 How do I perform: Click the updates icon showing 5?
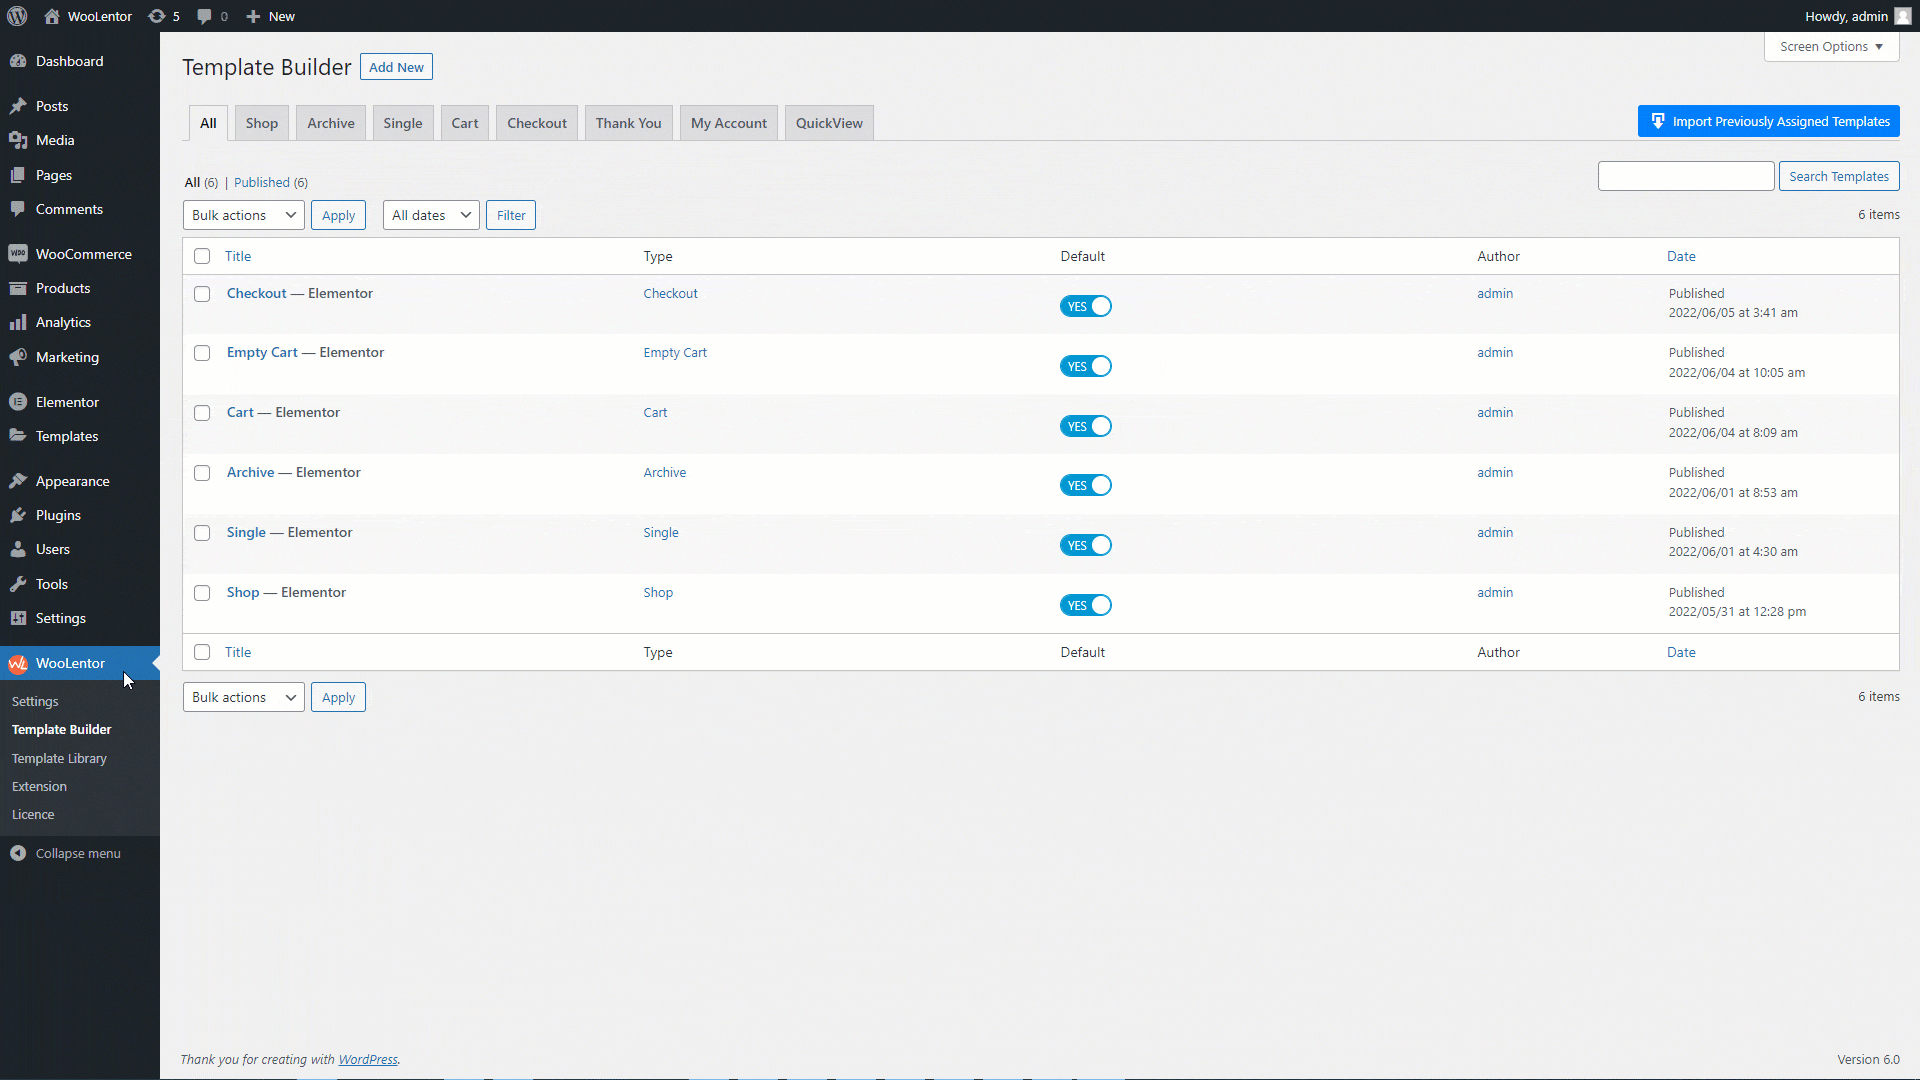coord(157,16)
